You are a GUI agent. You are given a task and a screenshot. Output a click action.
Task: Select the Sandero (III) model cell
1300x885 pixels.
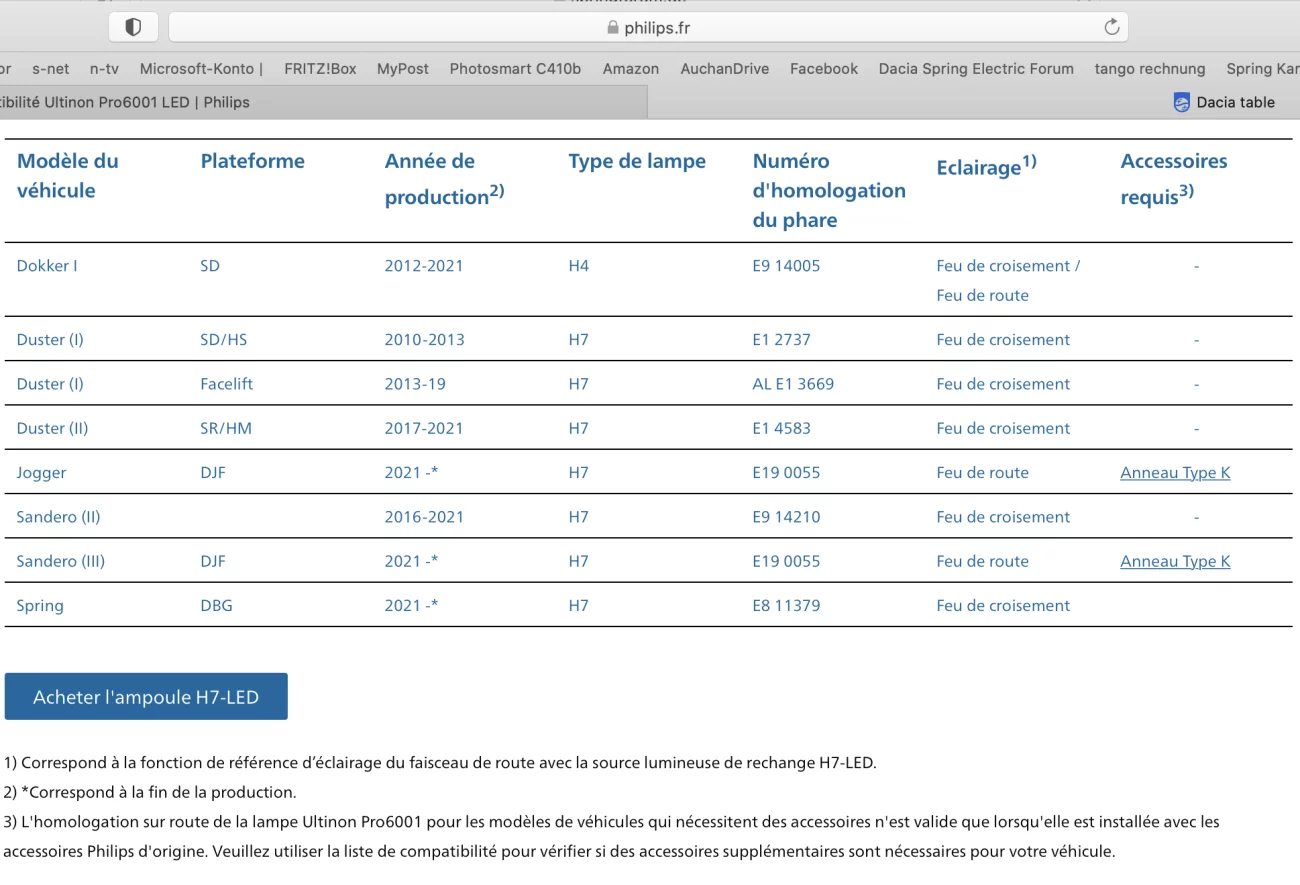[x=60, y=561]
